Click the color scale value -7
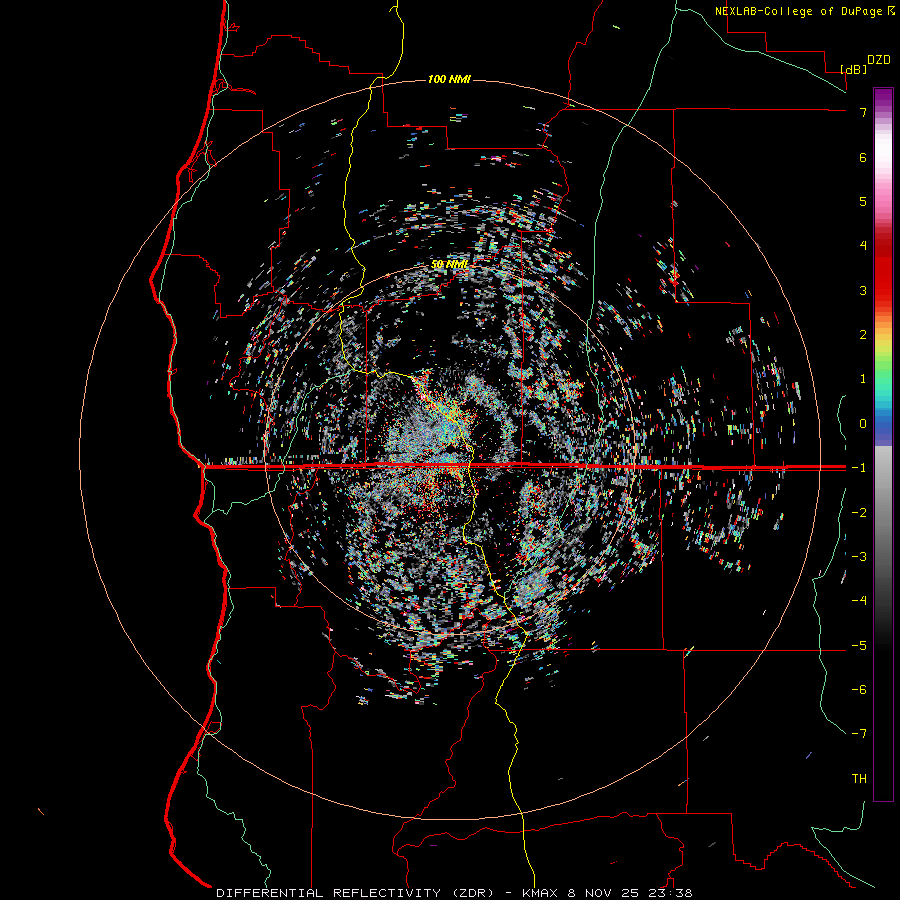Image resolution: width=900 pixels, height=900 pixels. pos(859,734)
